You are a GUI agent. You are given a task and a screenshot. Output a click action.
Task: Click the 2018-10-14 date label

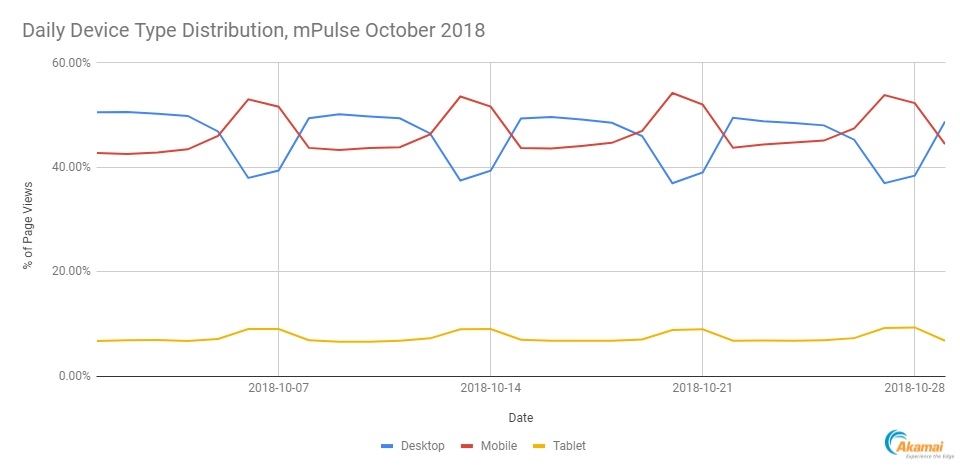click(490, 389)
